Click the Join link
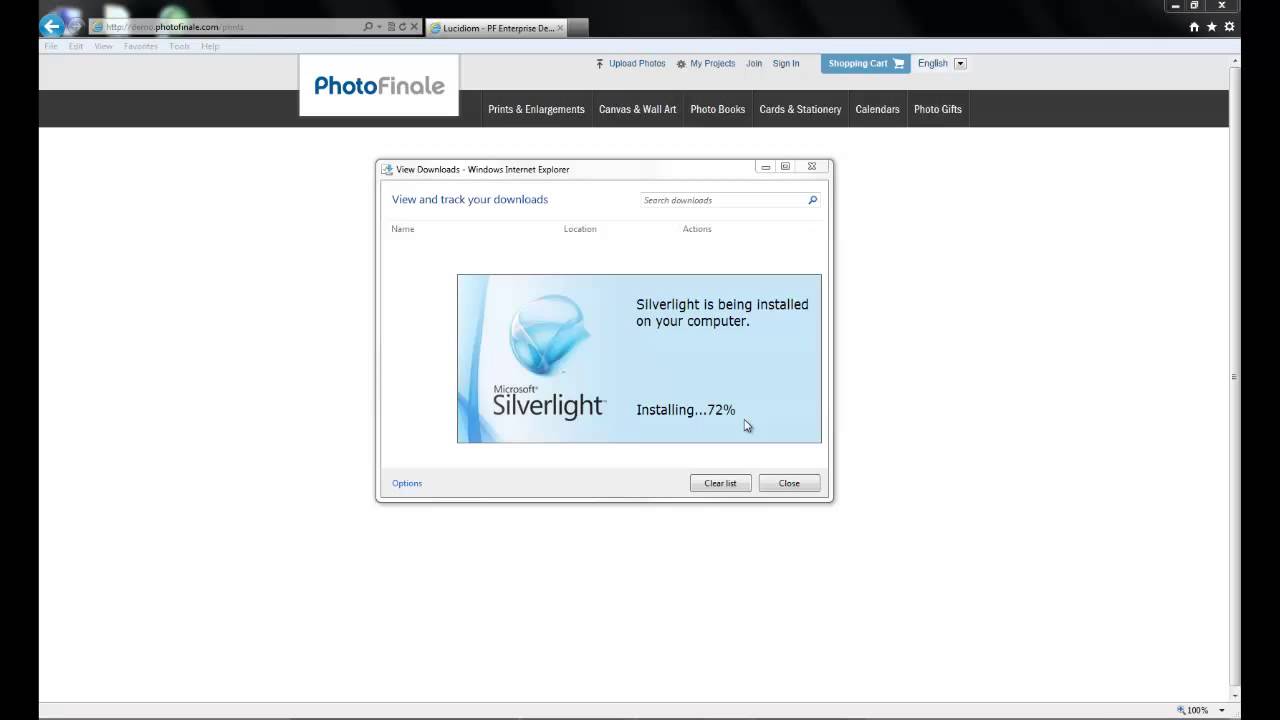This screenshot has width=1280, height=720. pyautogui.click(x=754, y=64)
